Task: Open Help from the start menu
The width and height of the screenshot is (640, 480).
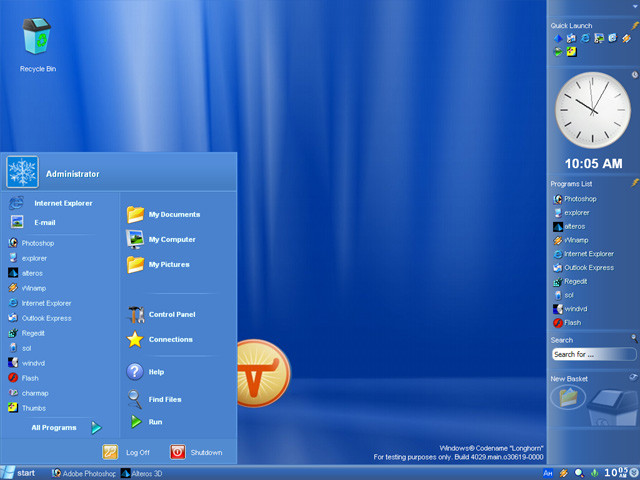Action: (x=145, y=372)
